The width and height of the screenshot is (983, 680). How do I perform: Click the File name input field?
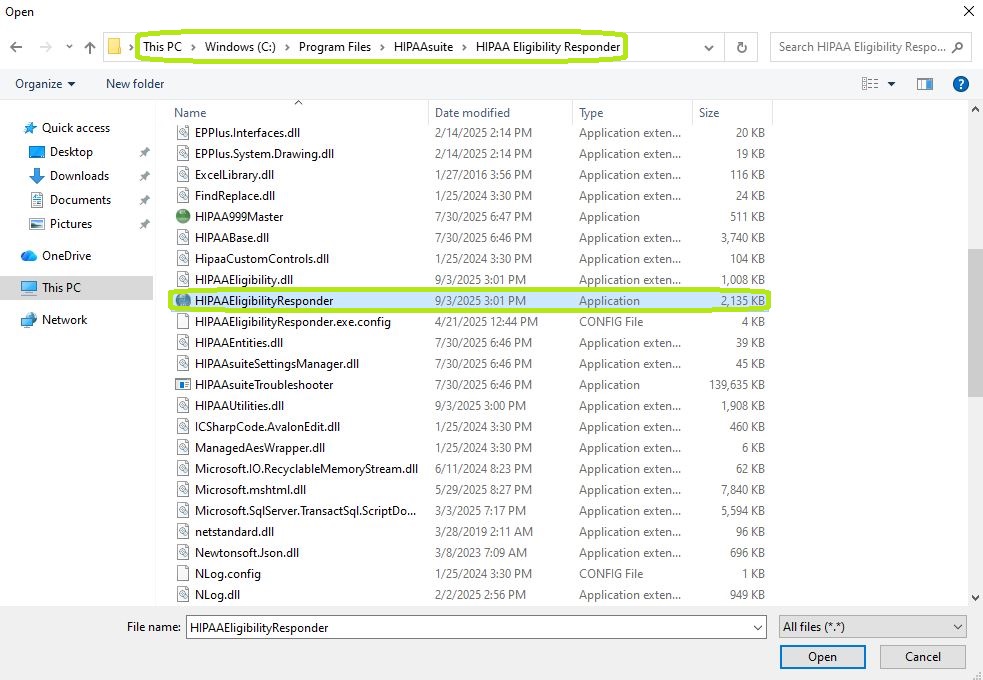coord(468,627)
